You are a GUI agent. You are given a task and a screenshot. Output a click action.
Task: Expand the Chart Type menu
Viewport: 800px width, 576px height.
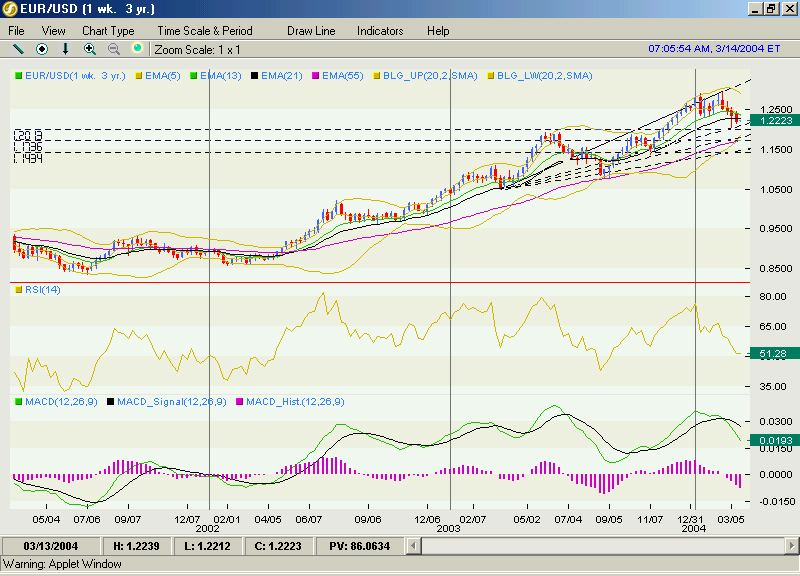point(108,31)
